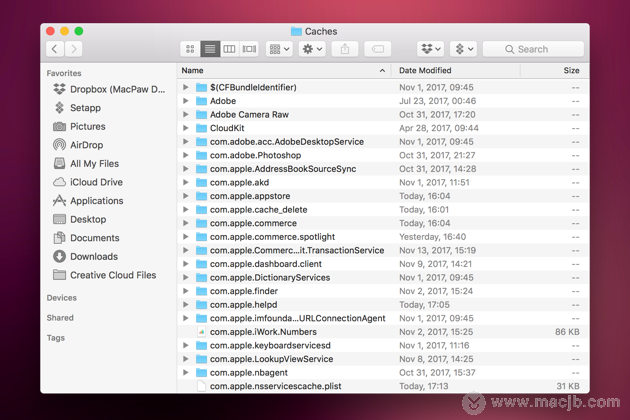Open the Action gear dropdown menu
The image size is (630, 420).
(x=312, y=49)
